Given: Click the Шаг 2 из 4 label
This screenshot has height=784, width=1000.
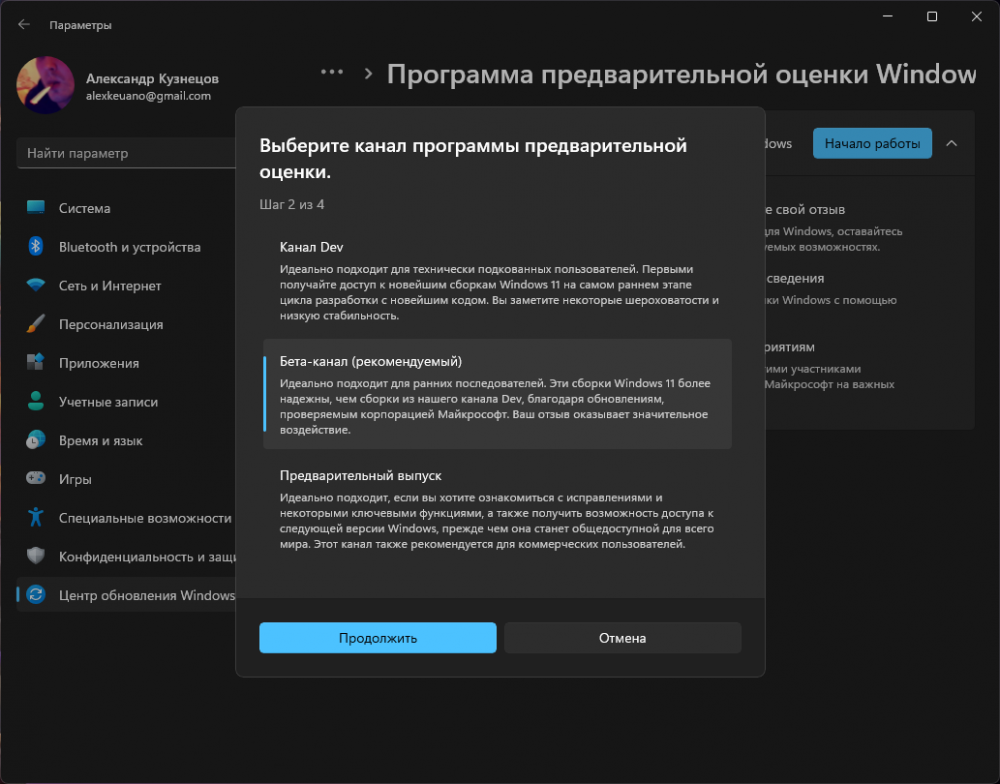Looking at the screenshot, I should tap(292, 204).
